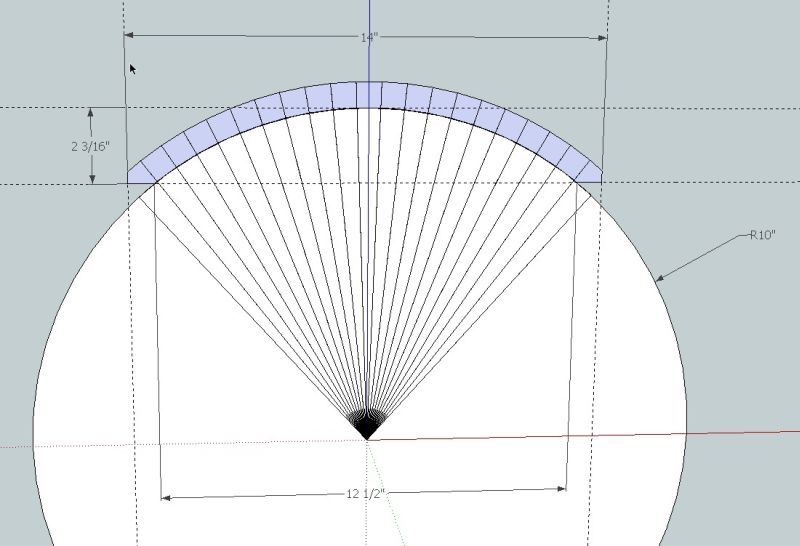The width and height of the screenshot is (800, 546).
Task: Click the black convergence point of radial lines
Action: click(367, 425)
